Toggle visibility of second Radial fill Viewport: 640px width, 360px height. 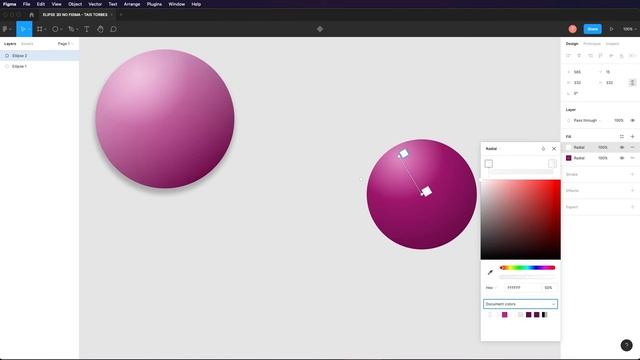coord(622,158)
